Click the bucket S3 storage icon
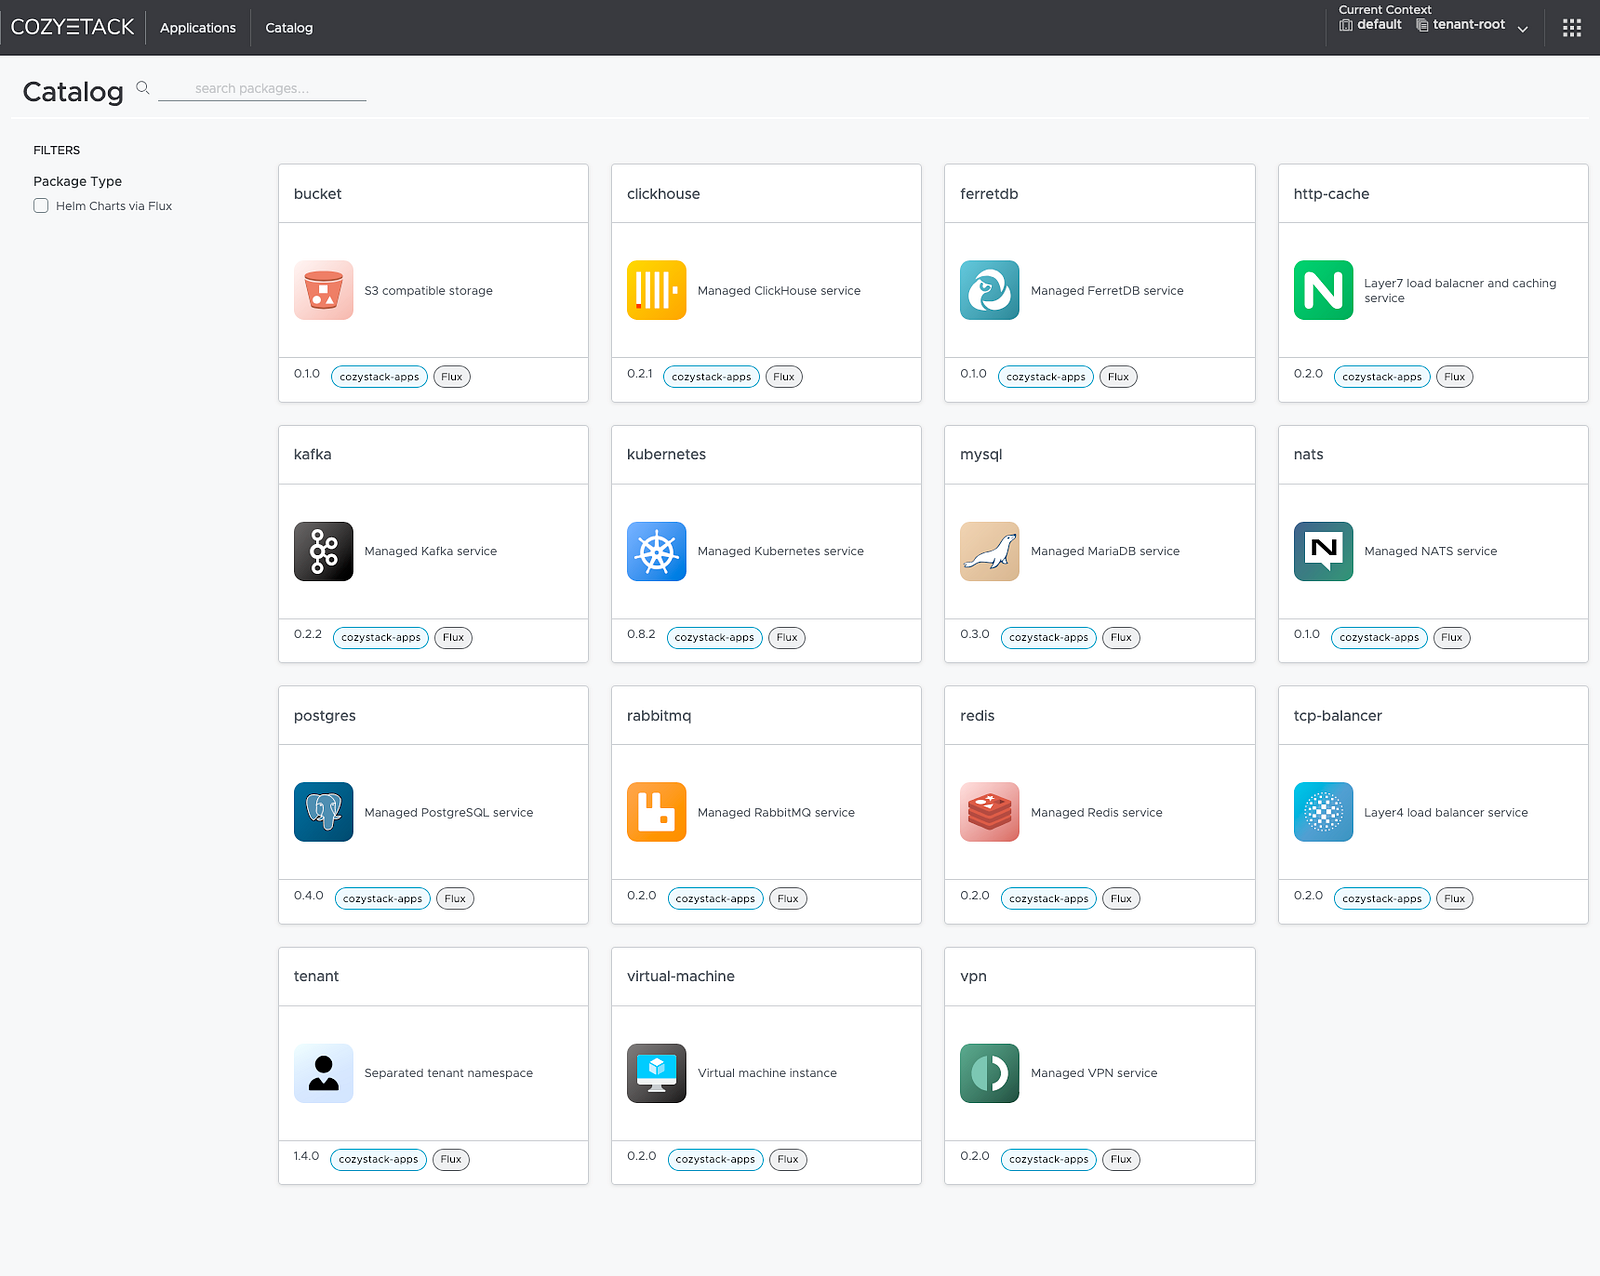This screenshot has height=1276, width=1600. click(323, 290)
